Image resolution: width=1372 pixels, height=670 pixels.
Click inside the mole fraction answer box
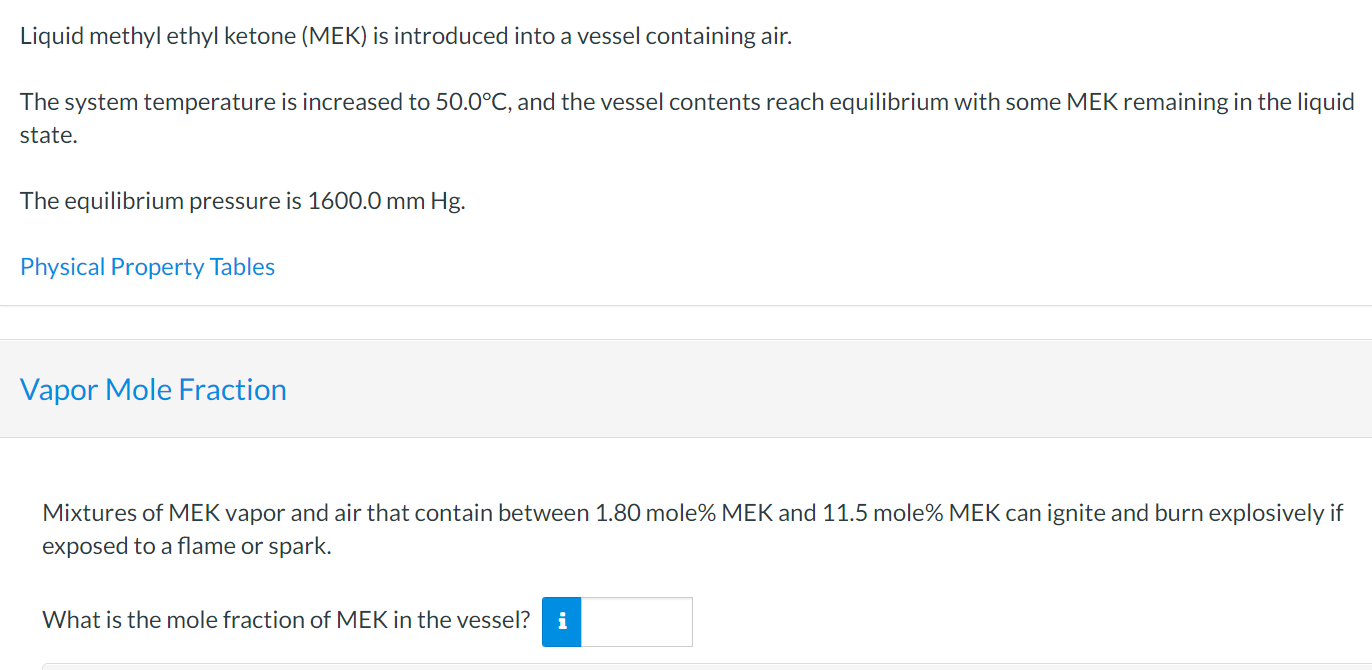click(637, 621)
